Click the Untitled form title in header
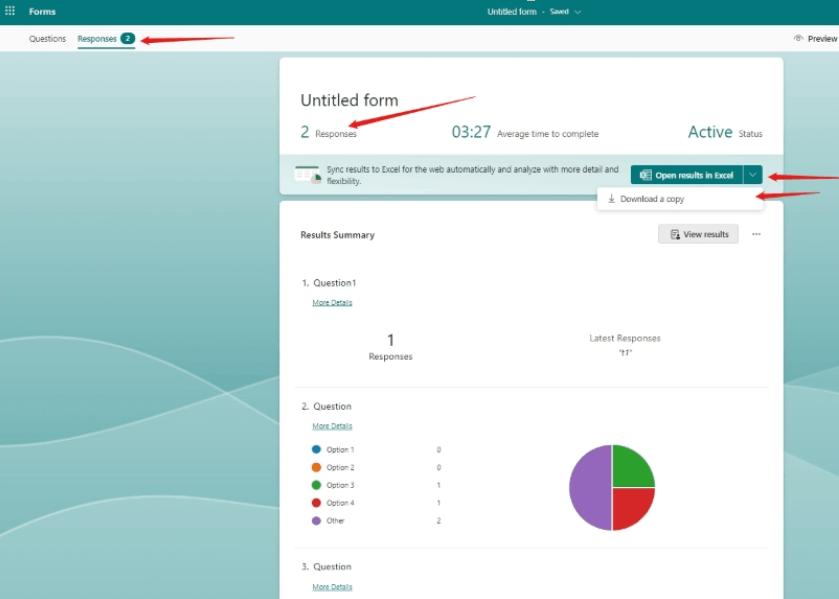This screenshot has width=839, height=599. (x=512, y=11)
